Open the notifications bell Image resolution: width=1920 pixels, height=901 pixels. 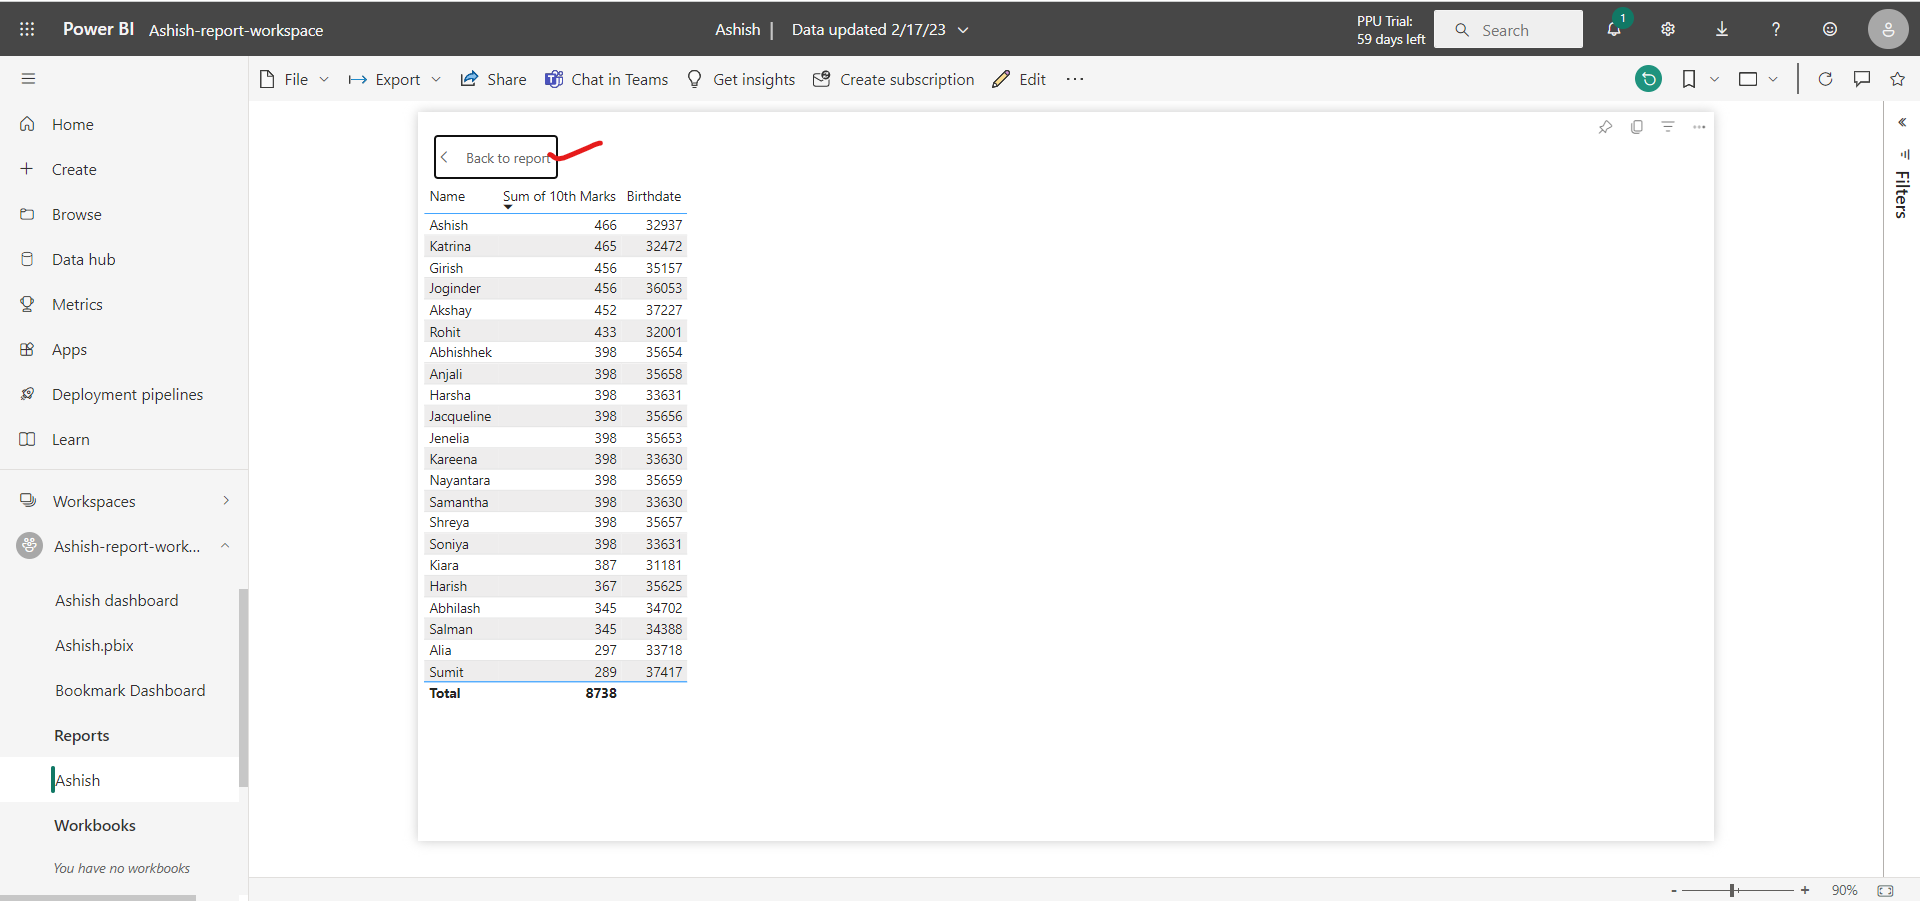[1614, 29]
